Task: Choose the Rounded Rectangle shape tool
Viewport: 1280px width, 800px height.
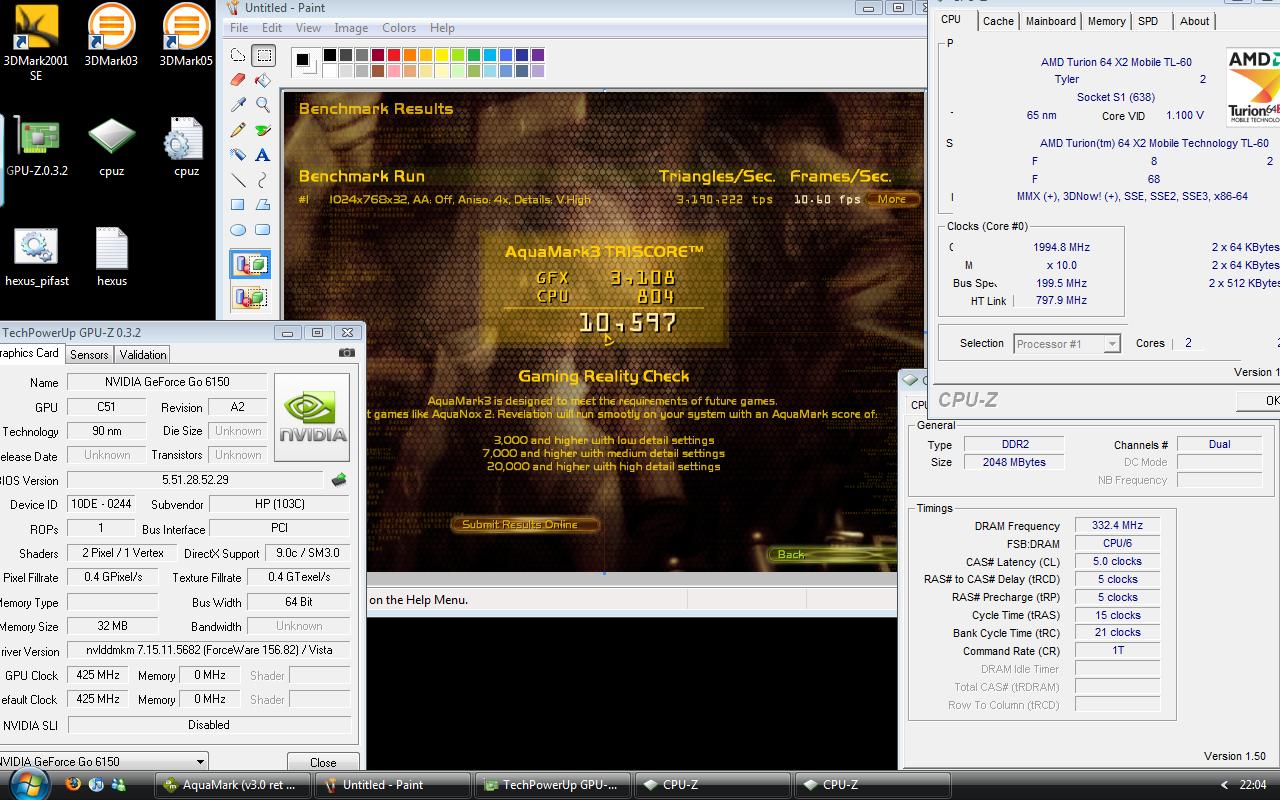Action: click(263, 230)
